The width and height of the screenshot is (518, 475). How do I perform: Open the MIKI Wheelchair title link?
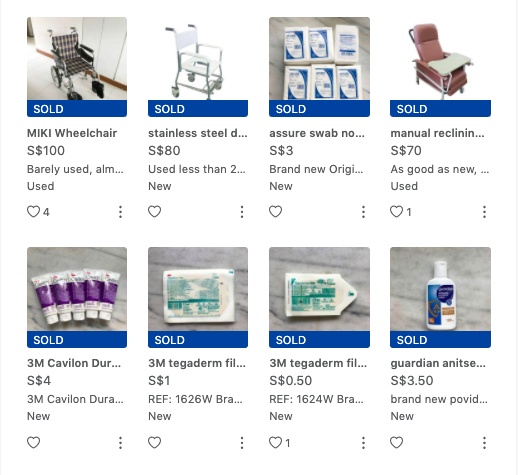click(x=72, y=133)
